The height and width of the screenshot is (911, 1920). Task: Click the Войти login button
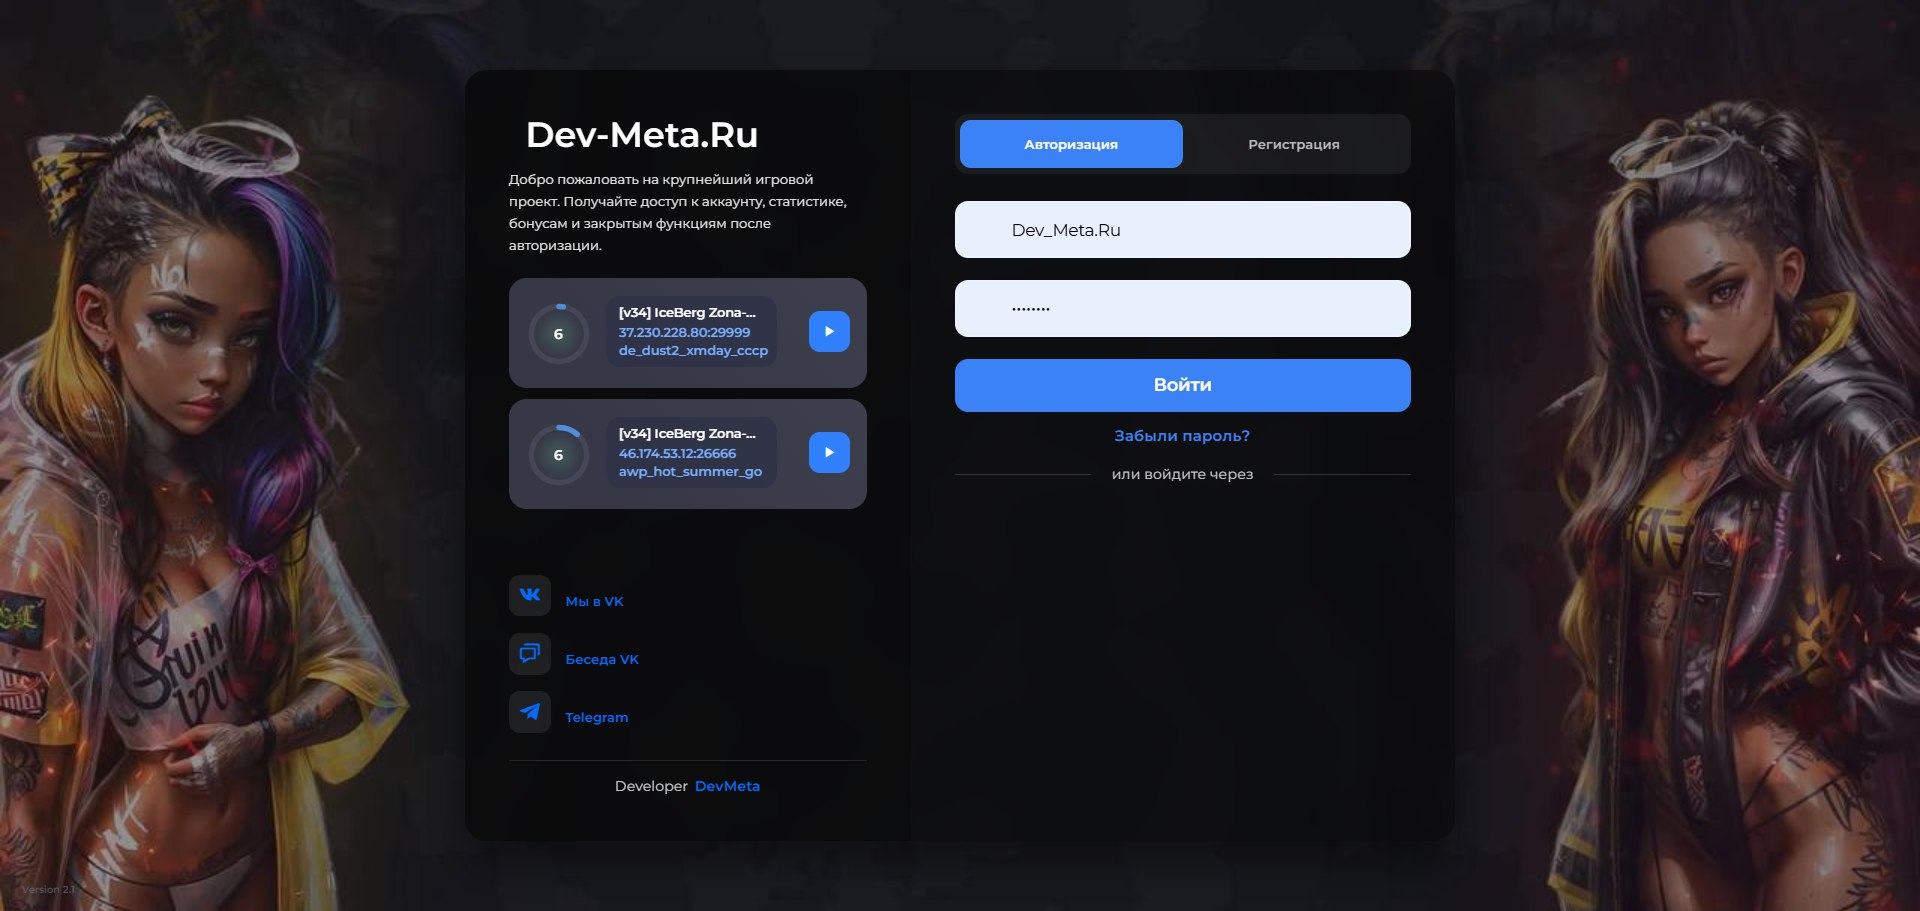(x=1182, y=385)
